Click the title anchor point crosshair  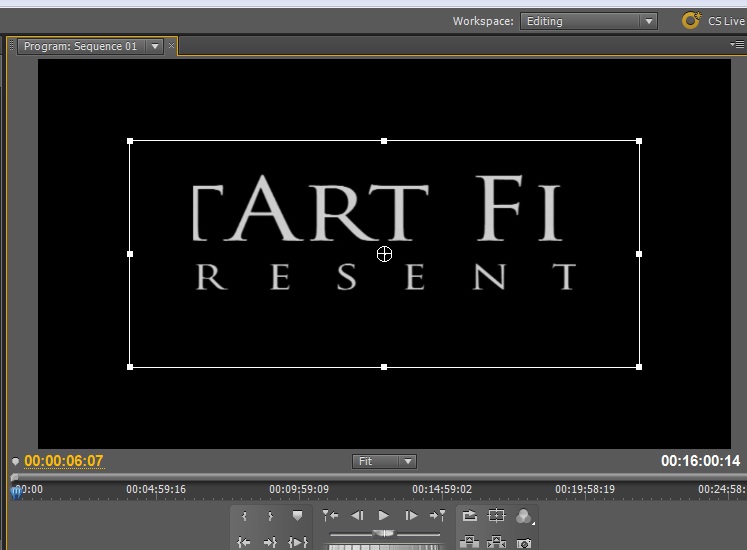point(384,254)
